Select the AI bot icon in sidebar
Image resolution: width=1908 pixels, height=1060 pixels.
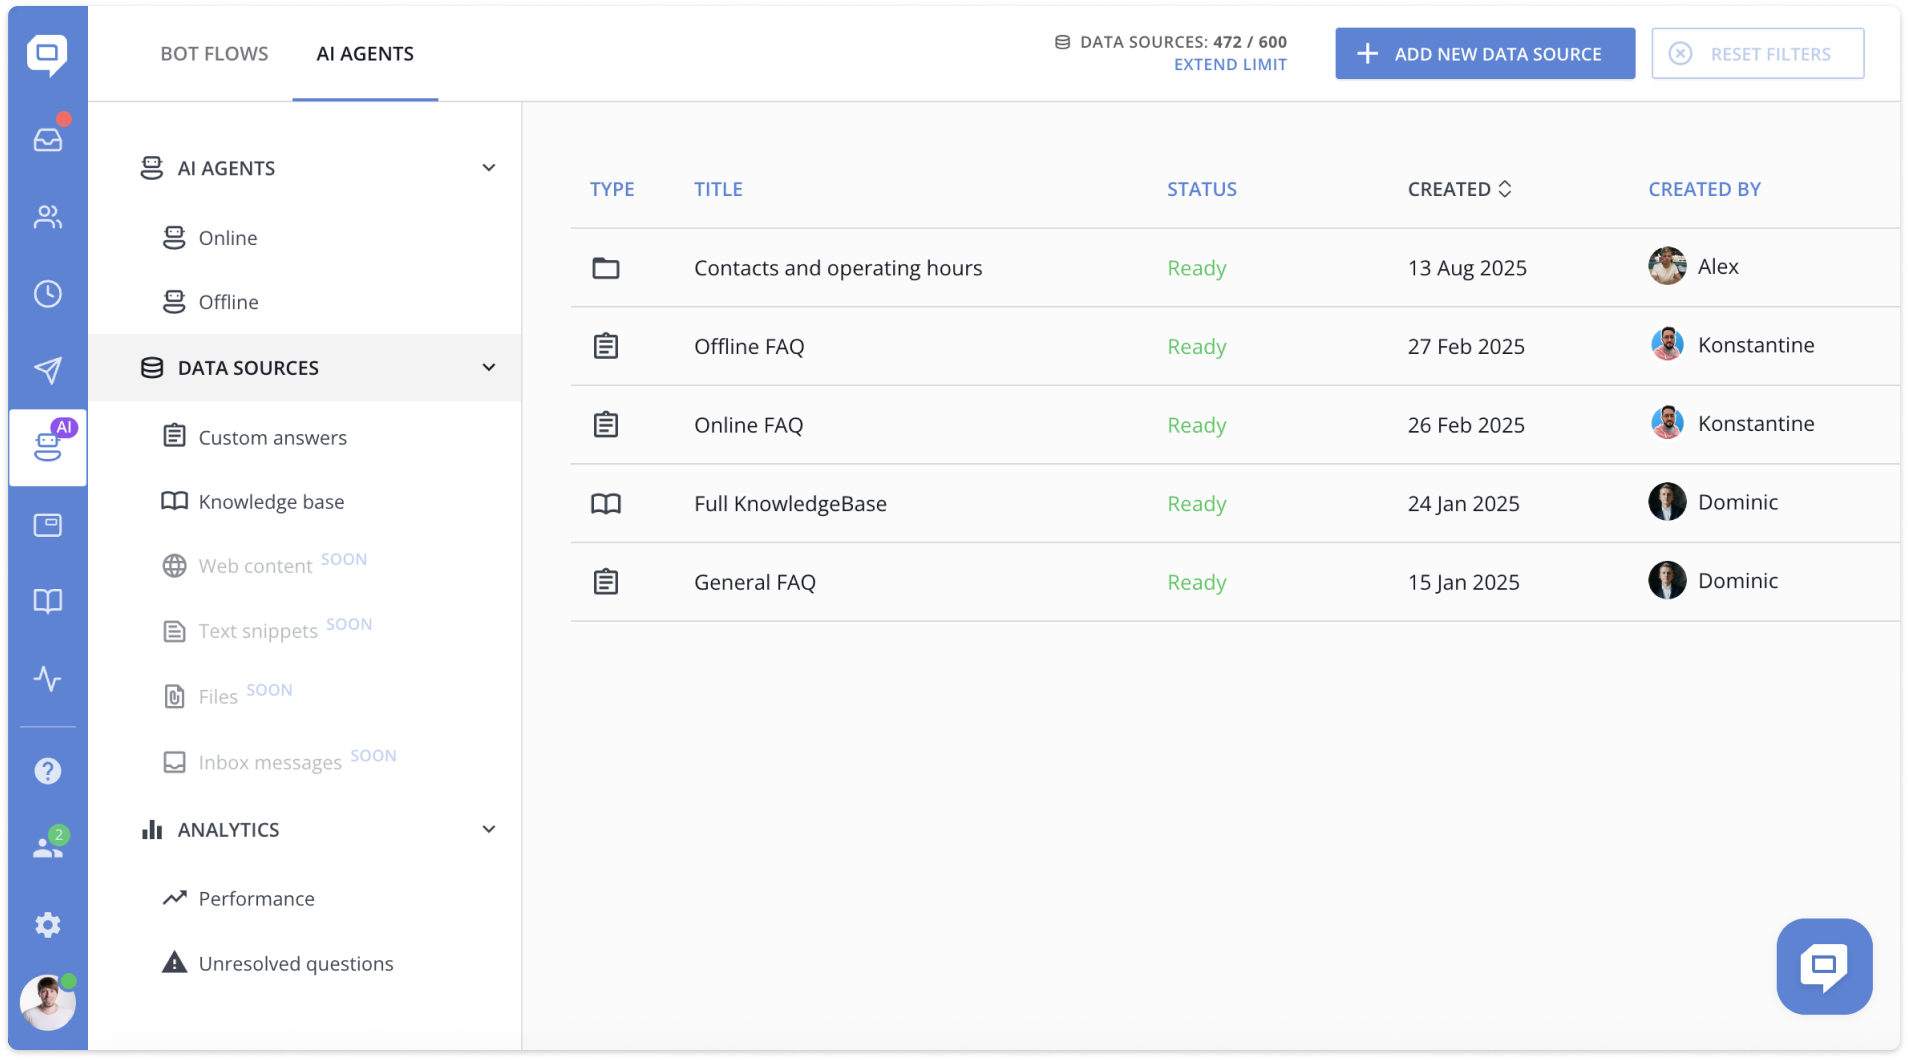point(47,447)
